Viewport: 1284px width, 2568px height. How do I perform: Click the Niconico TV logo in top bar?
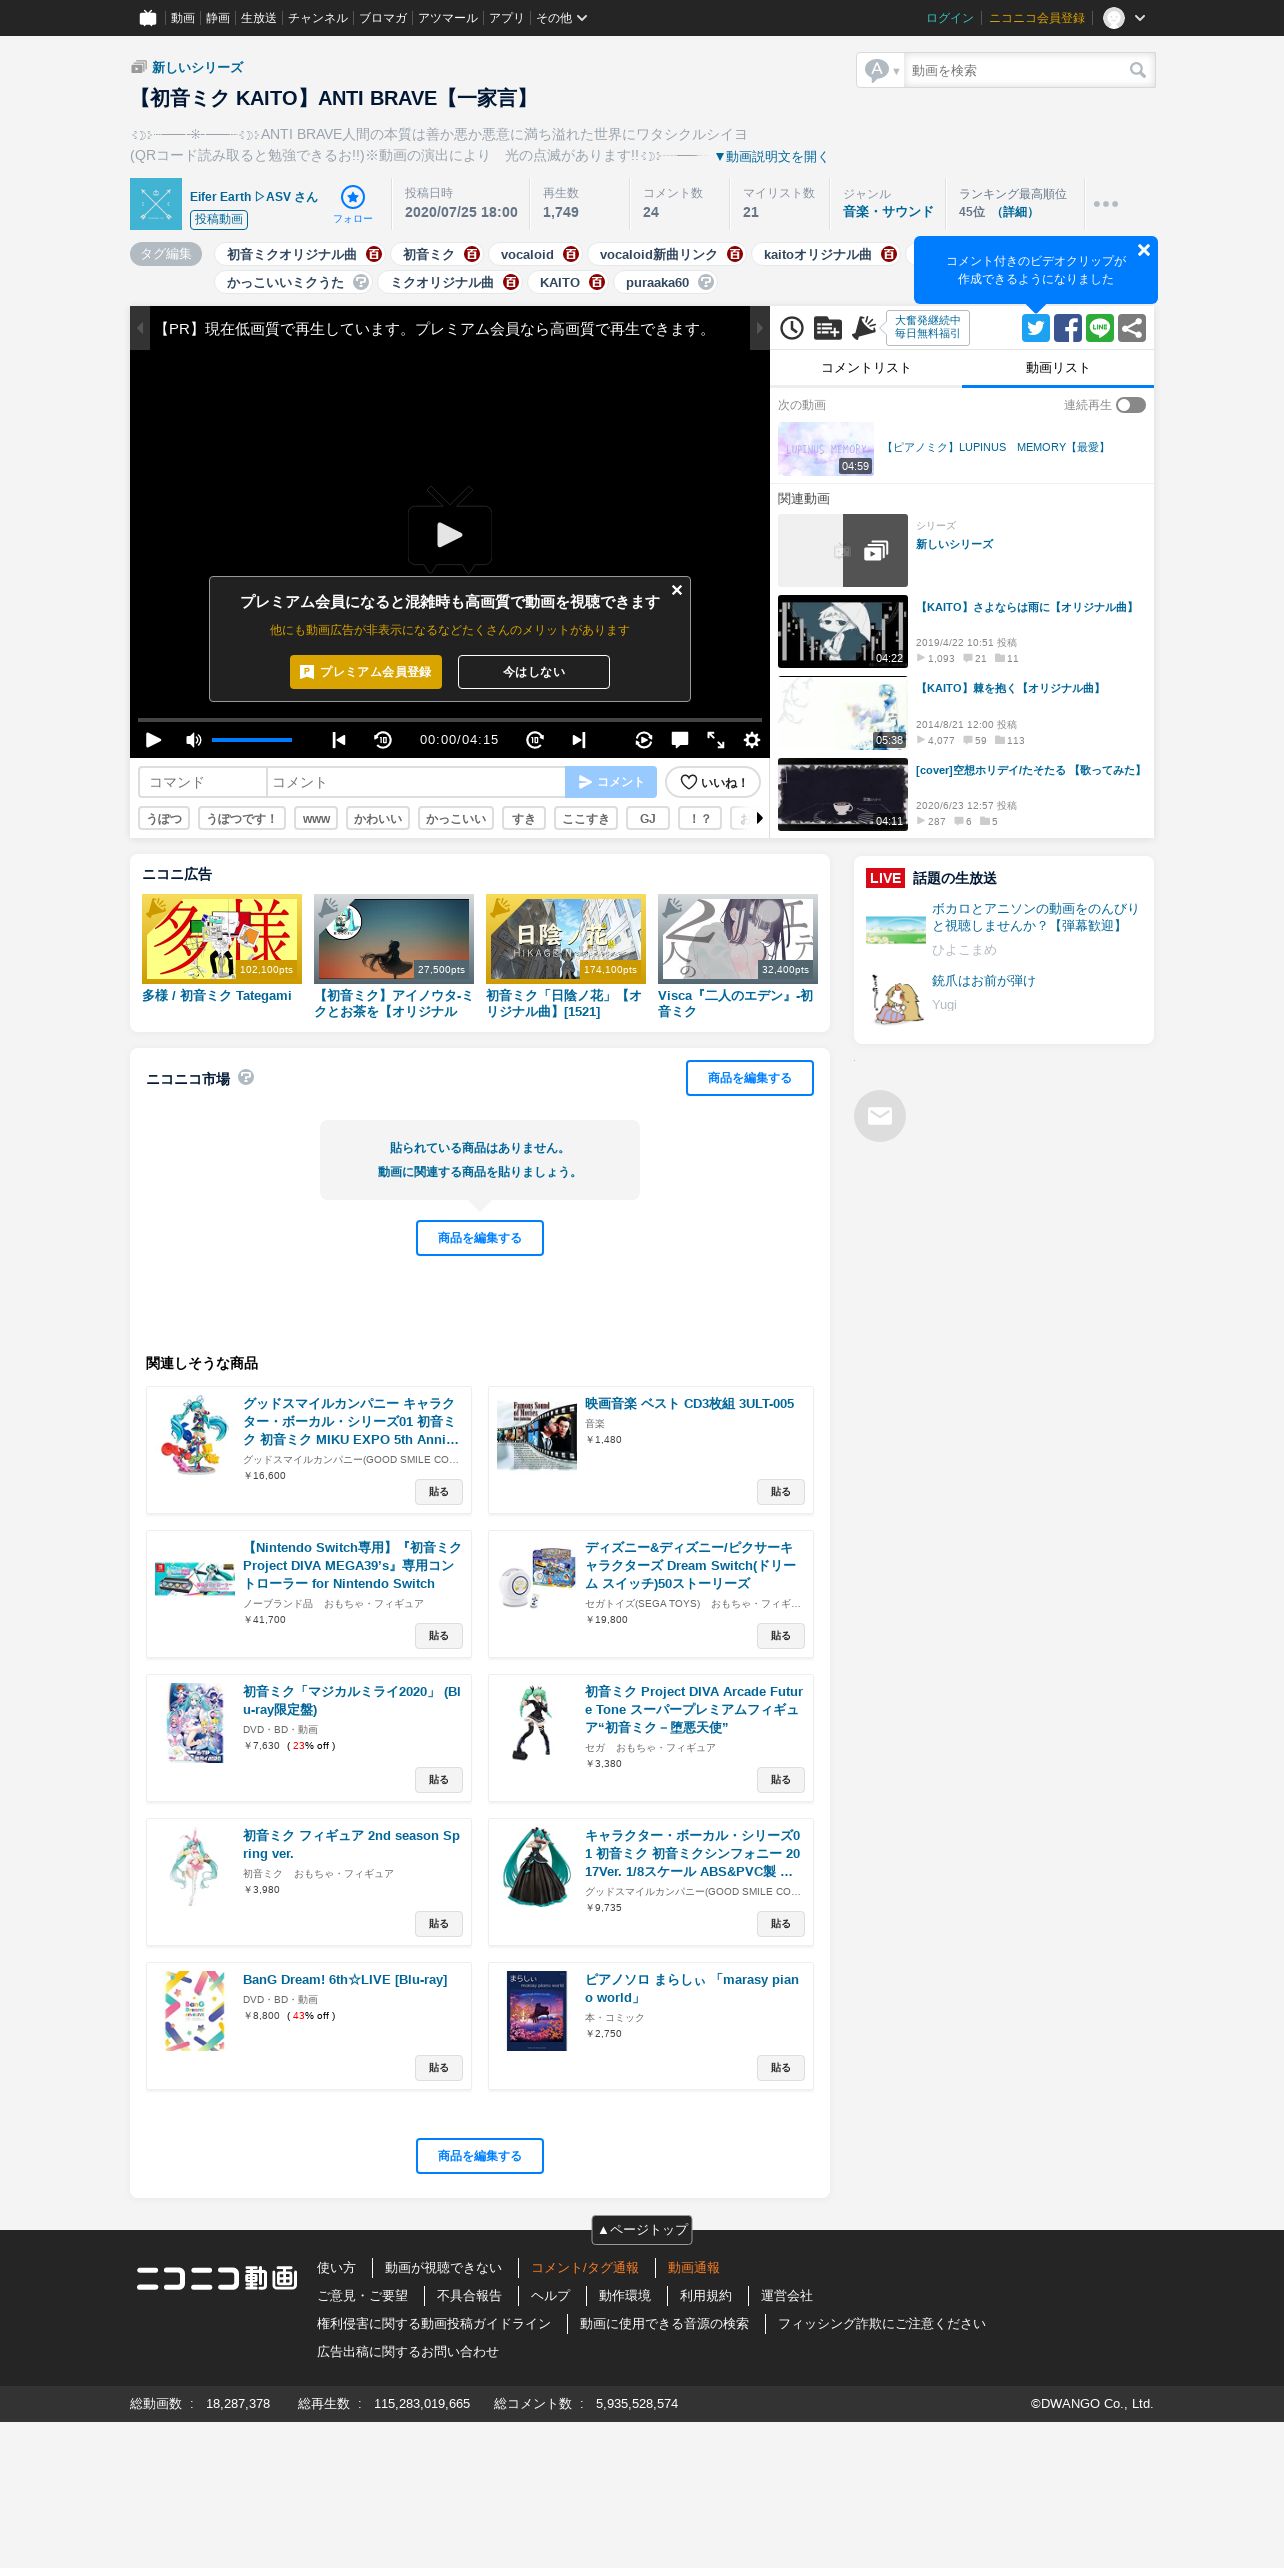(148, 18)
